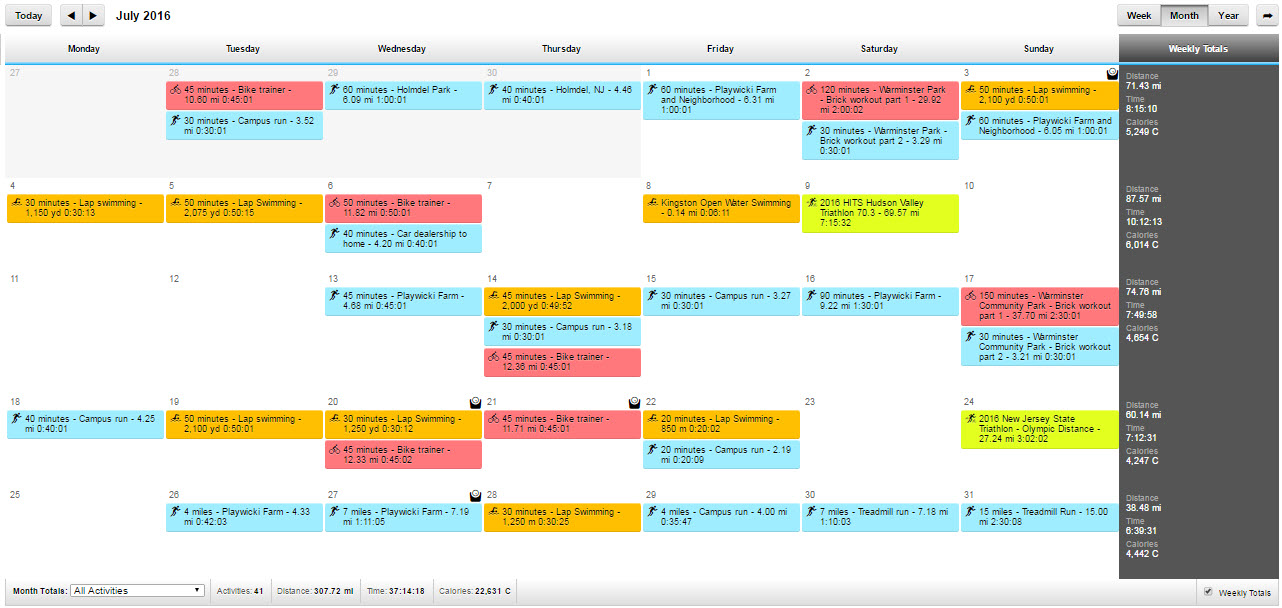Switch to Week view
Viewport: 1282px width, 608px height.
[x=1139, y=16]
